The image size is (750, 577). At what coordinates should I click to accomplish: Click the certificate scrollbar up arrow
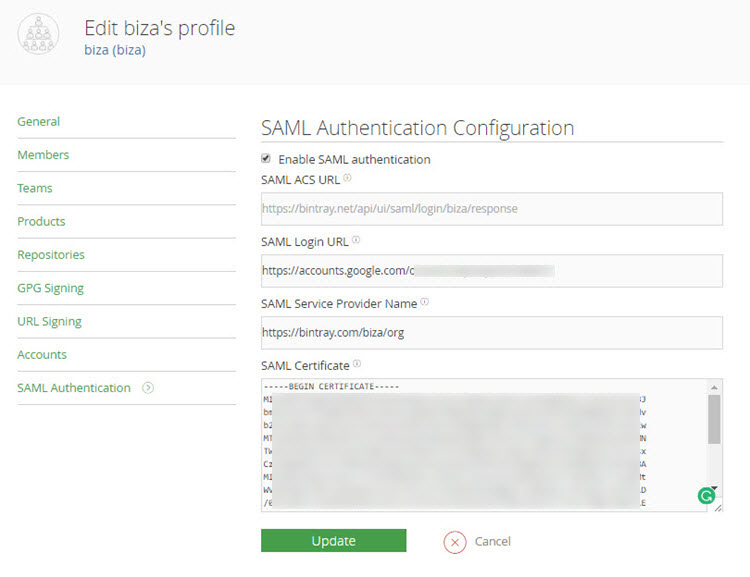coord(714,387)
